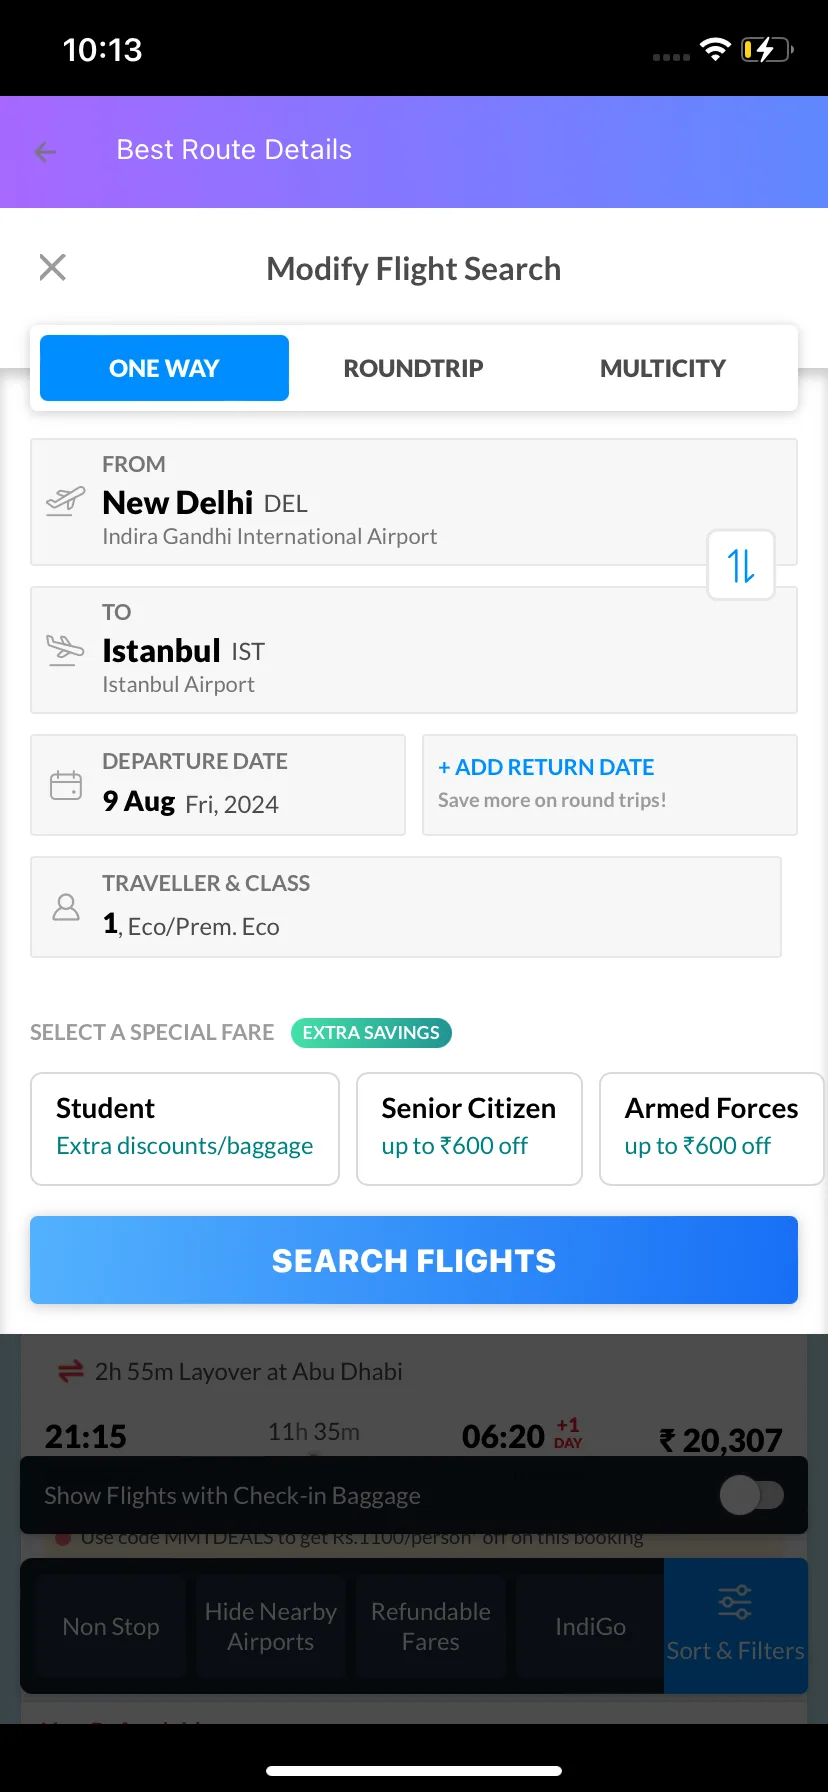Viewport: 828px width, 1792px height.
Task: Open Sort & Filters
Action: (x=735, y=1625)
